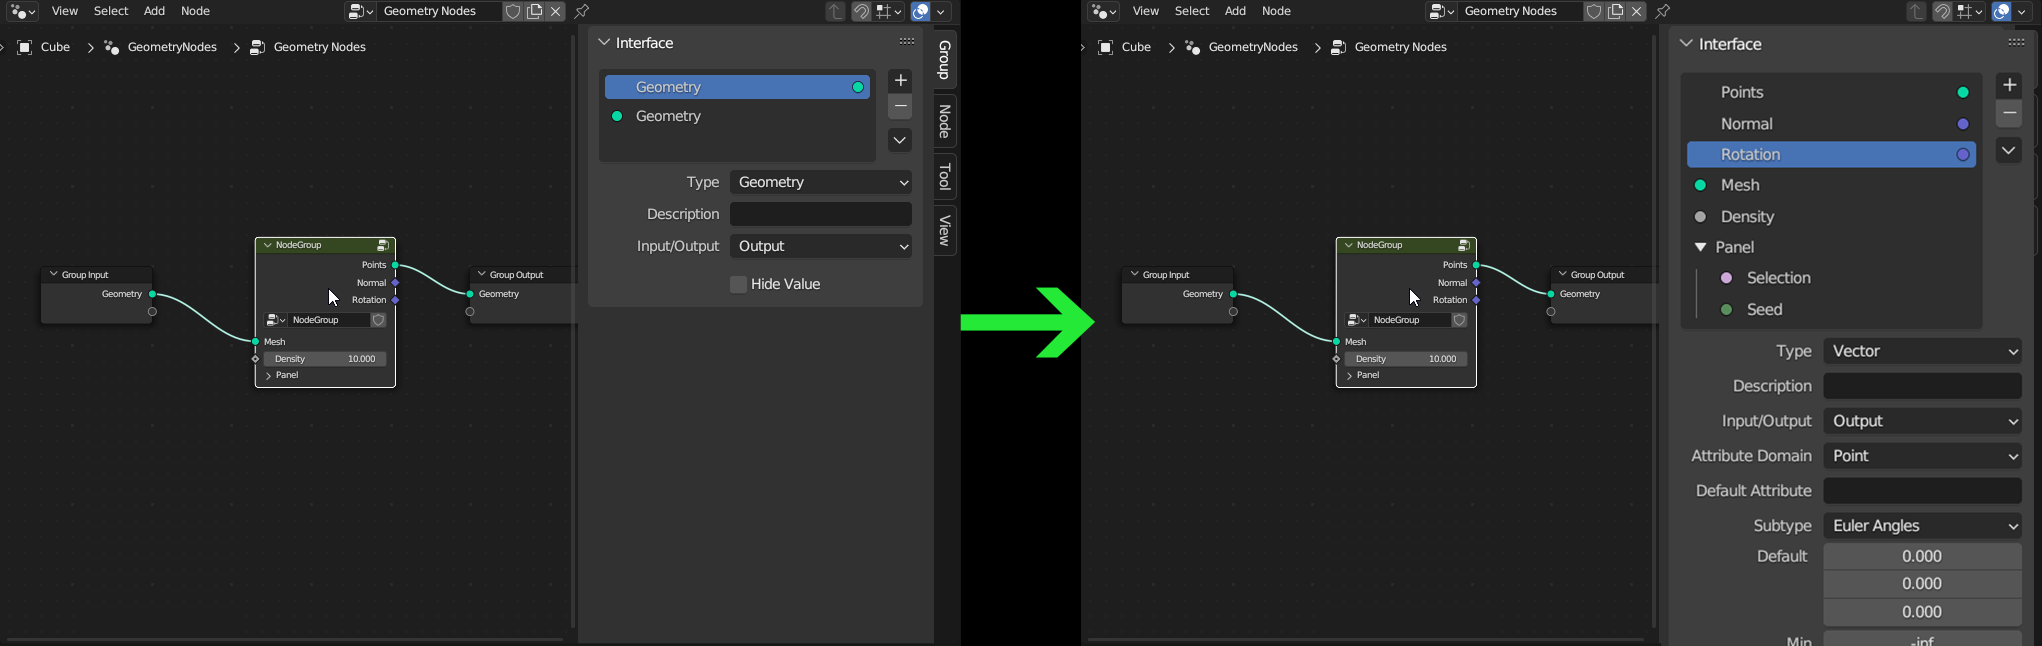Open editor type menu in left screenshot

pos(22,12)
